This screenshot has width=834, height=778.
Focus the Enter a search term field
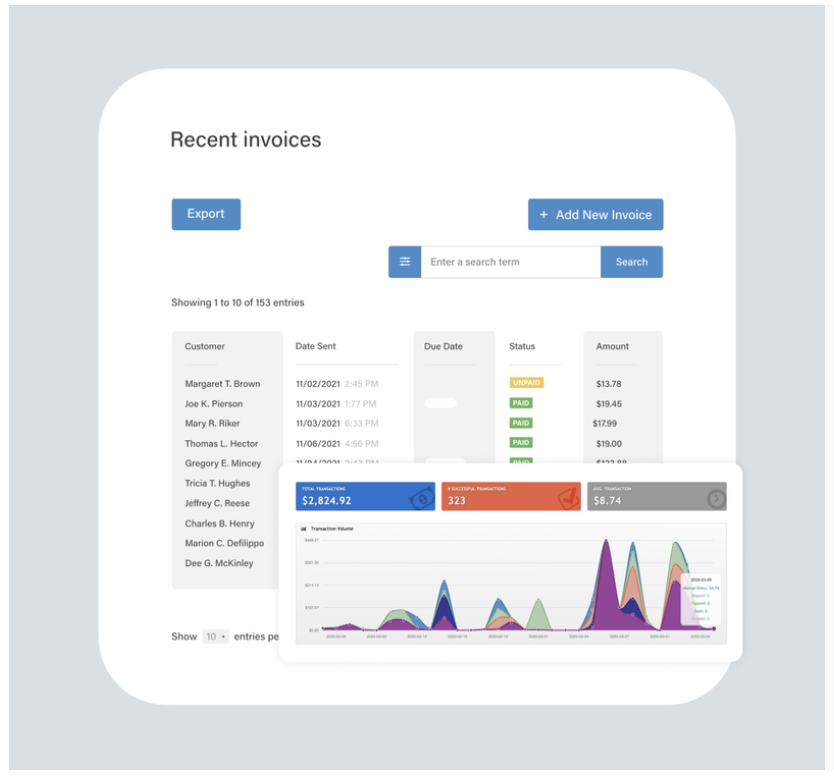tap(510, 262)
